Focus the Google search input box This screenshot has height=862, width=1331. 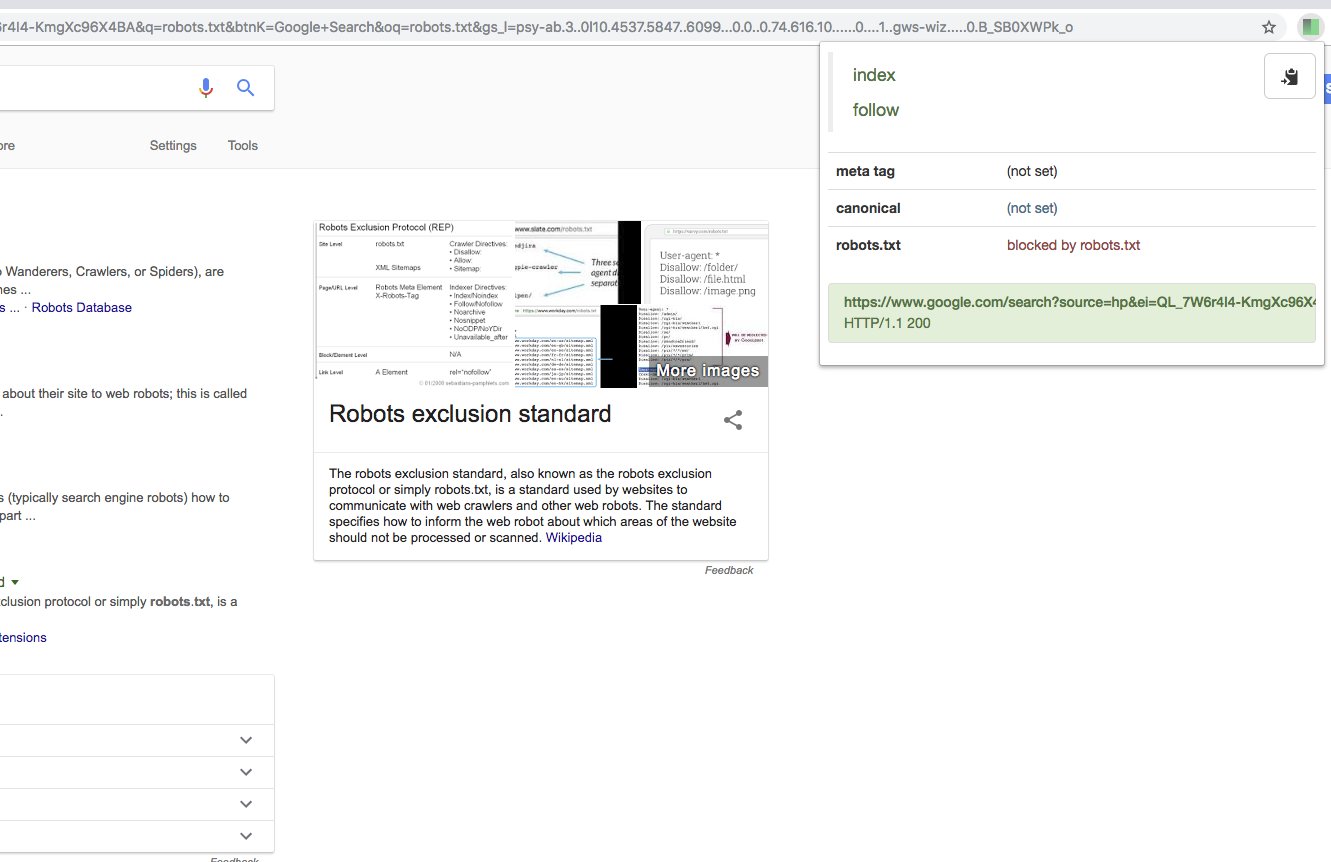tap(95, 88)
